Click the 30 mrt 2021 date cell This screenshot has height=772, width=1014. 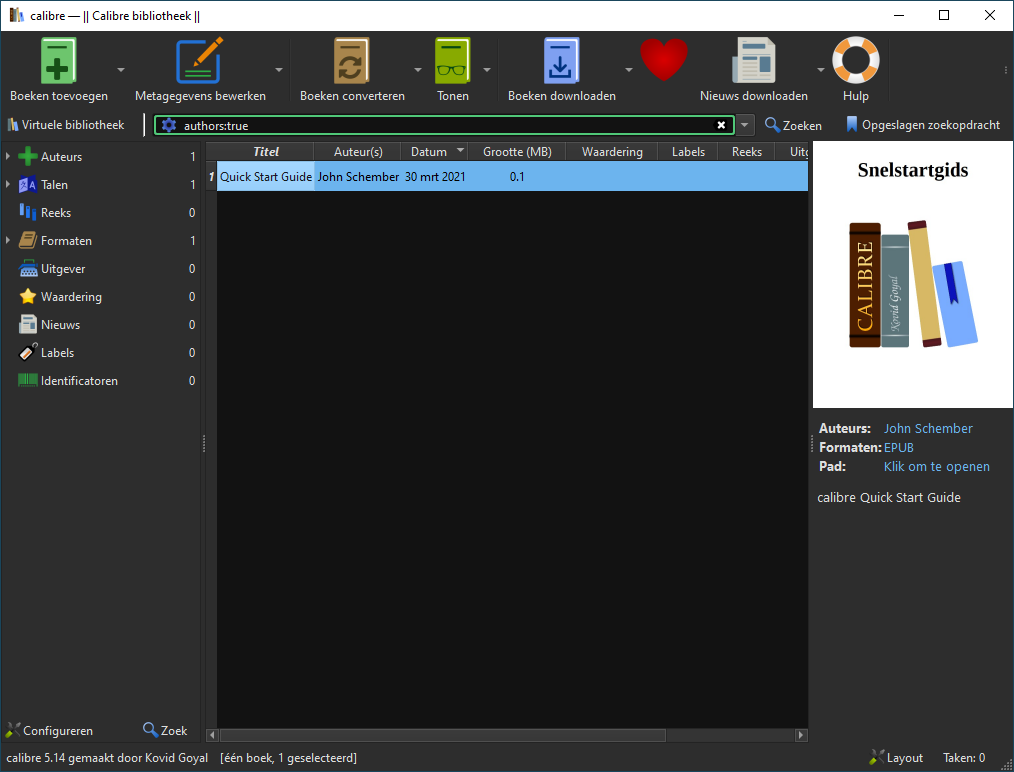point(435,177)
